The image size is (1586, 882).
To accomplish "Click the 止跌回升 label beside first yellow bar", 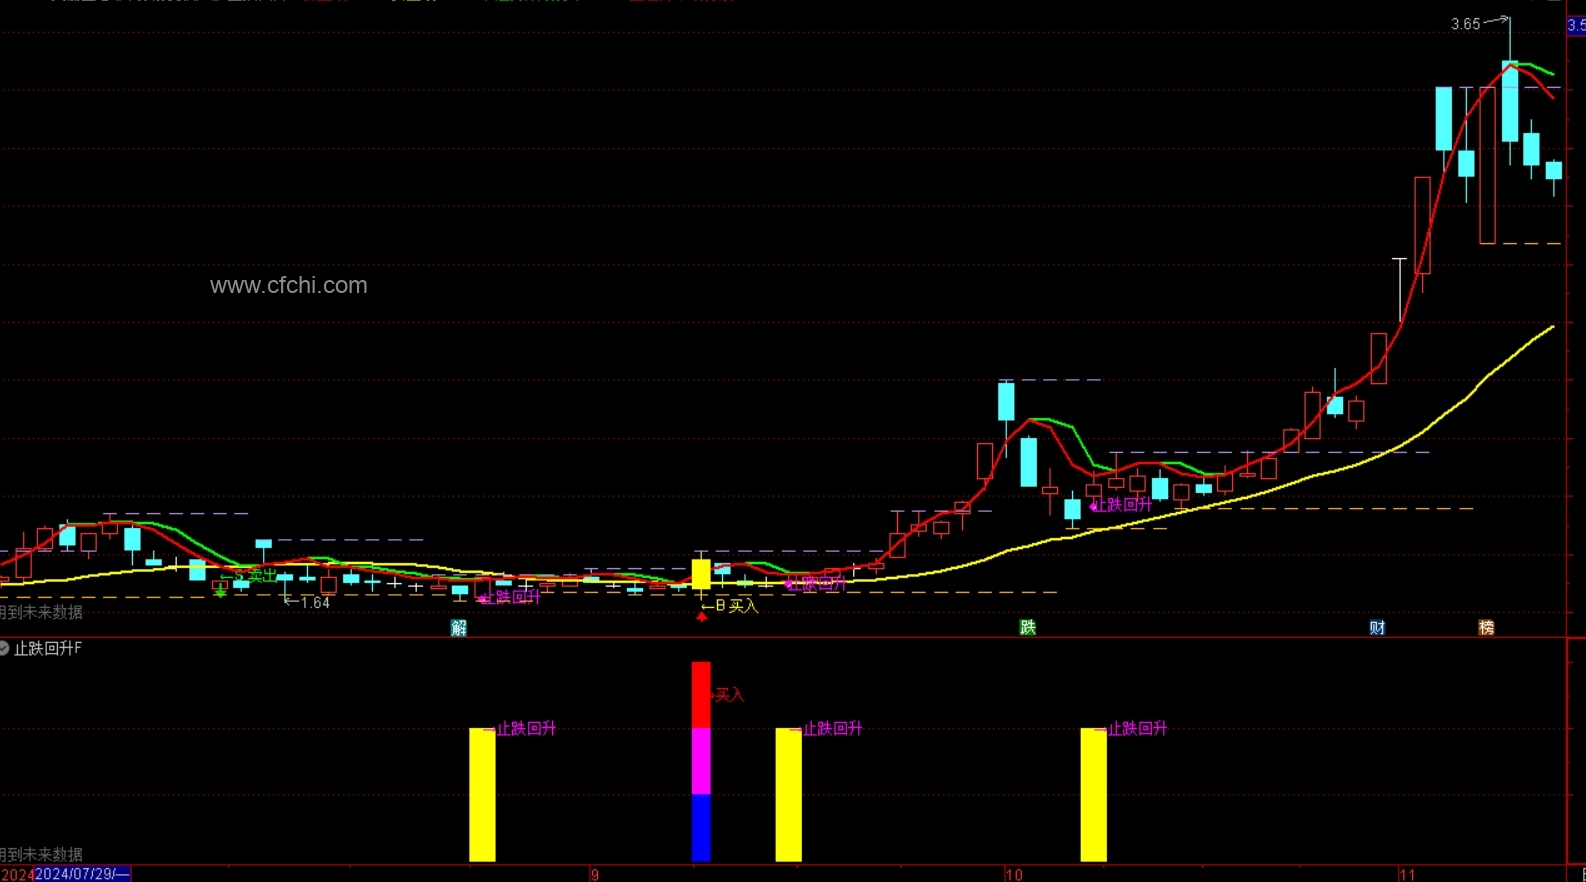I will click(526, 728).
